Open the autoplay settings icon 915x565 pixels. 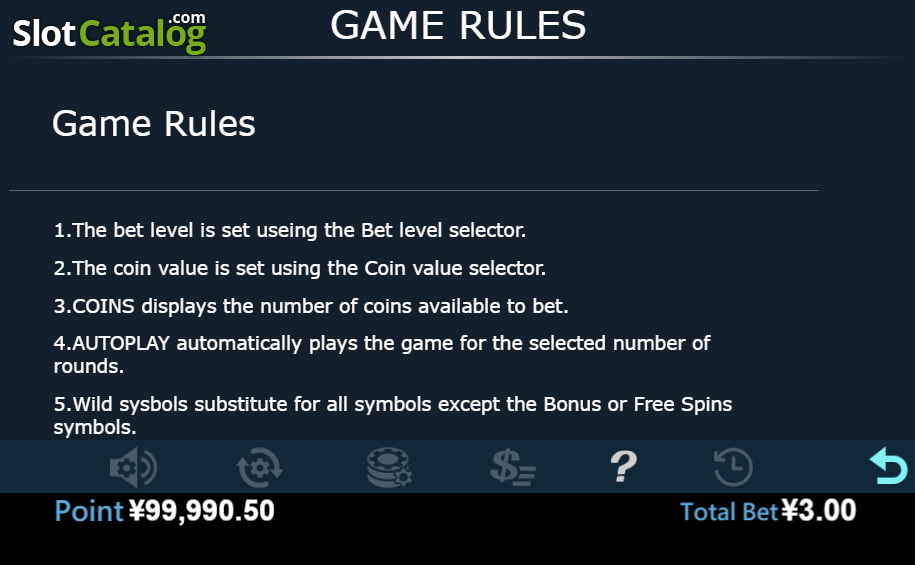tap(260, 467)
